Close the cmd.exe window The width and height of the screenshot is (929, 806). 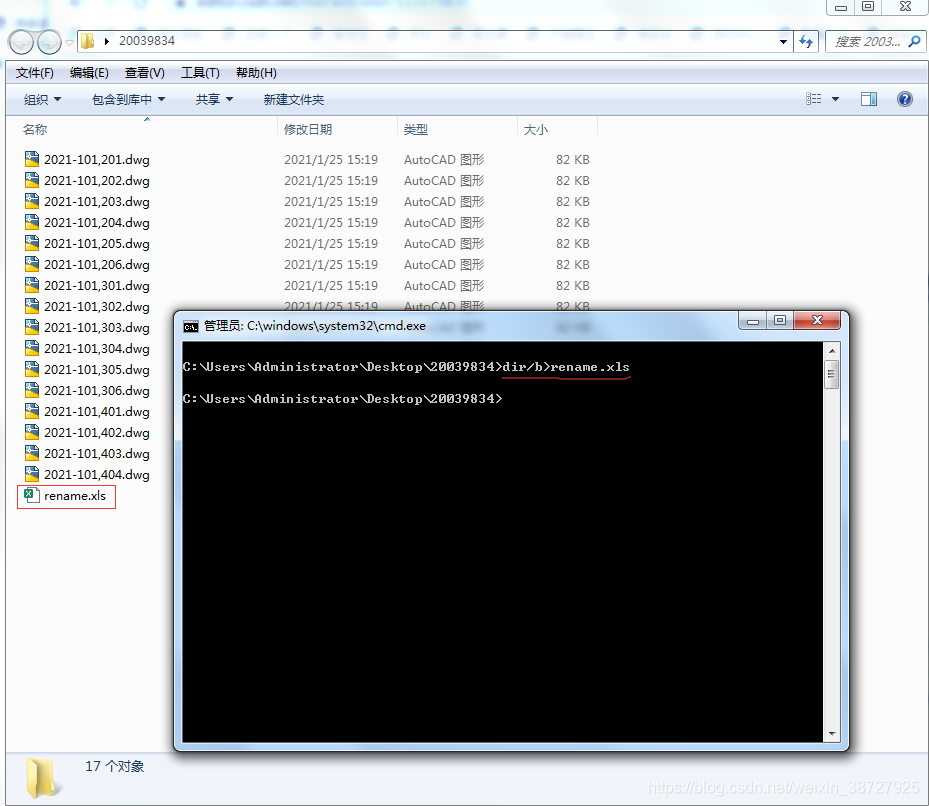817,320
